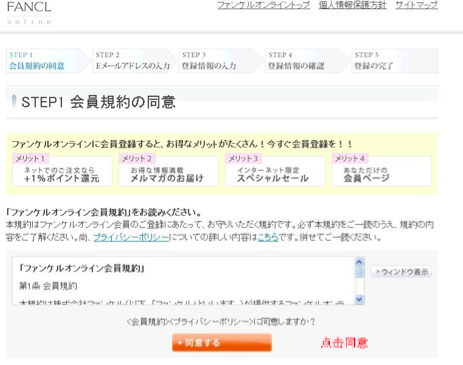Follow the こちら hyperlink

click(x=268, y=237)
